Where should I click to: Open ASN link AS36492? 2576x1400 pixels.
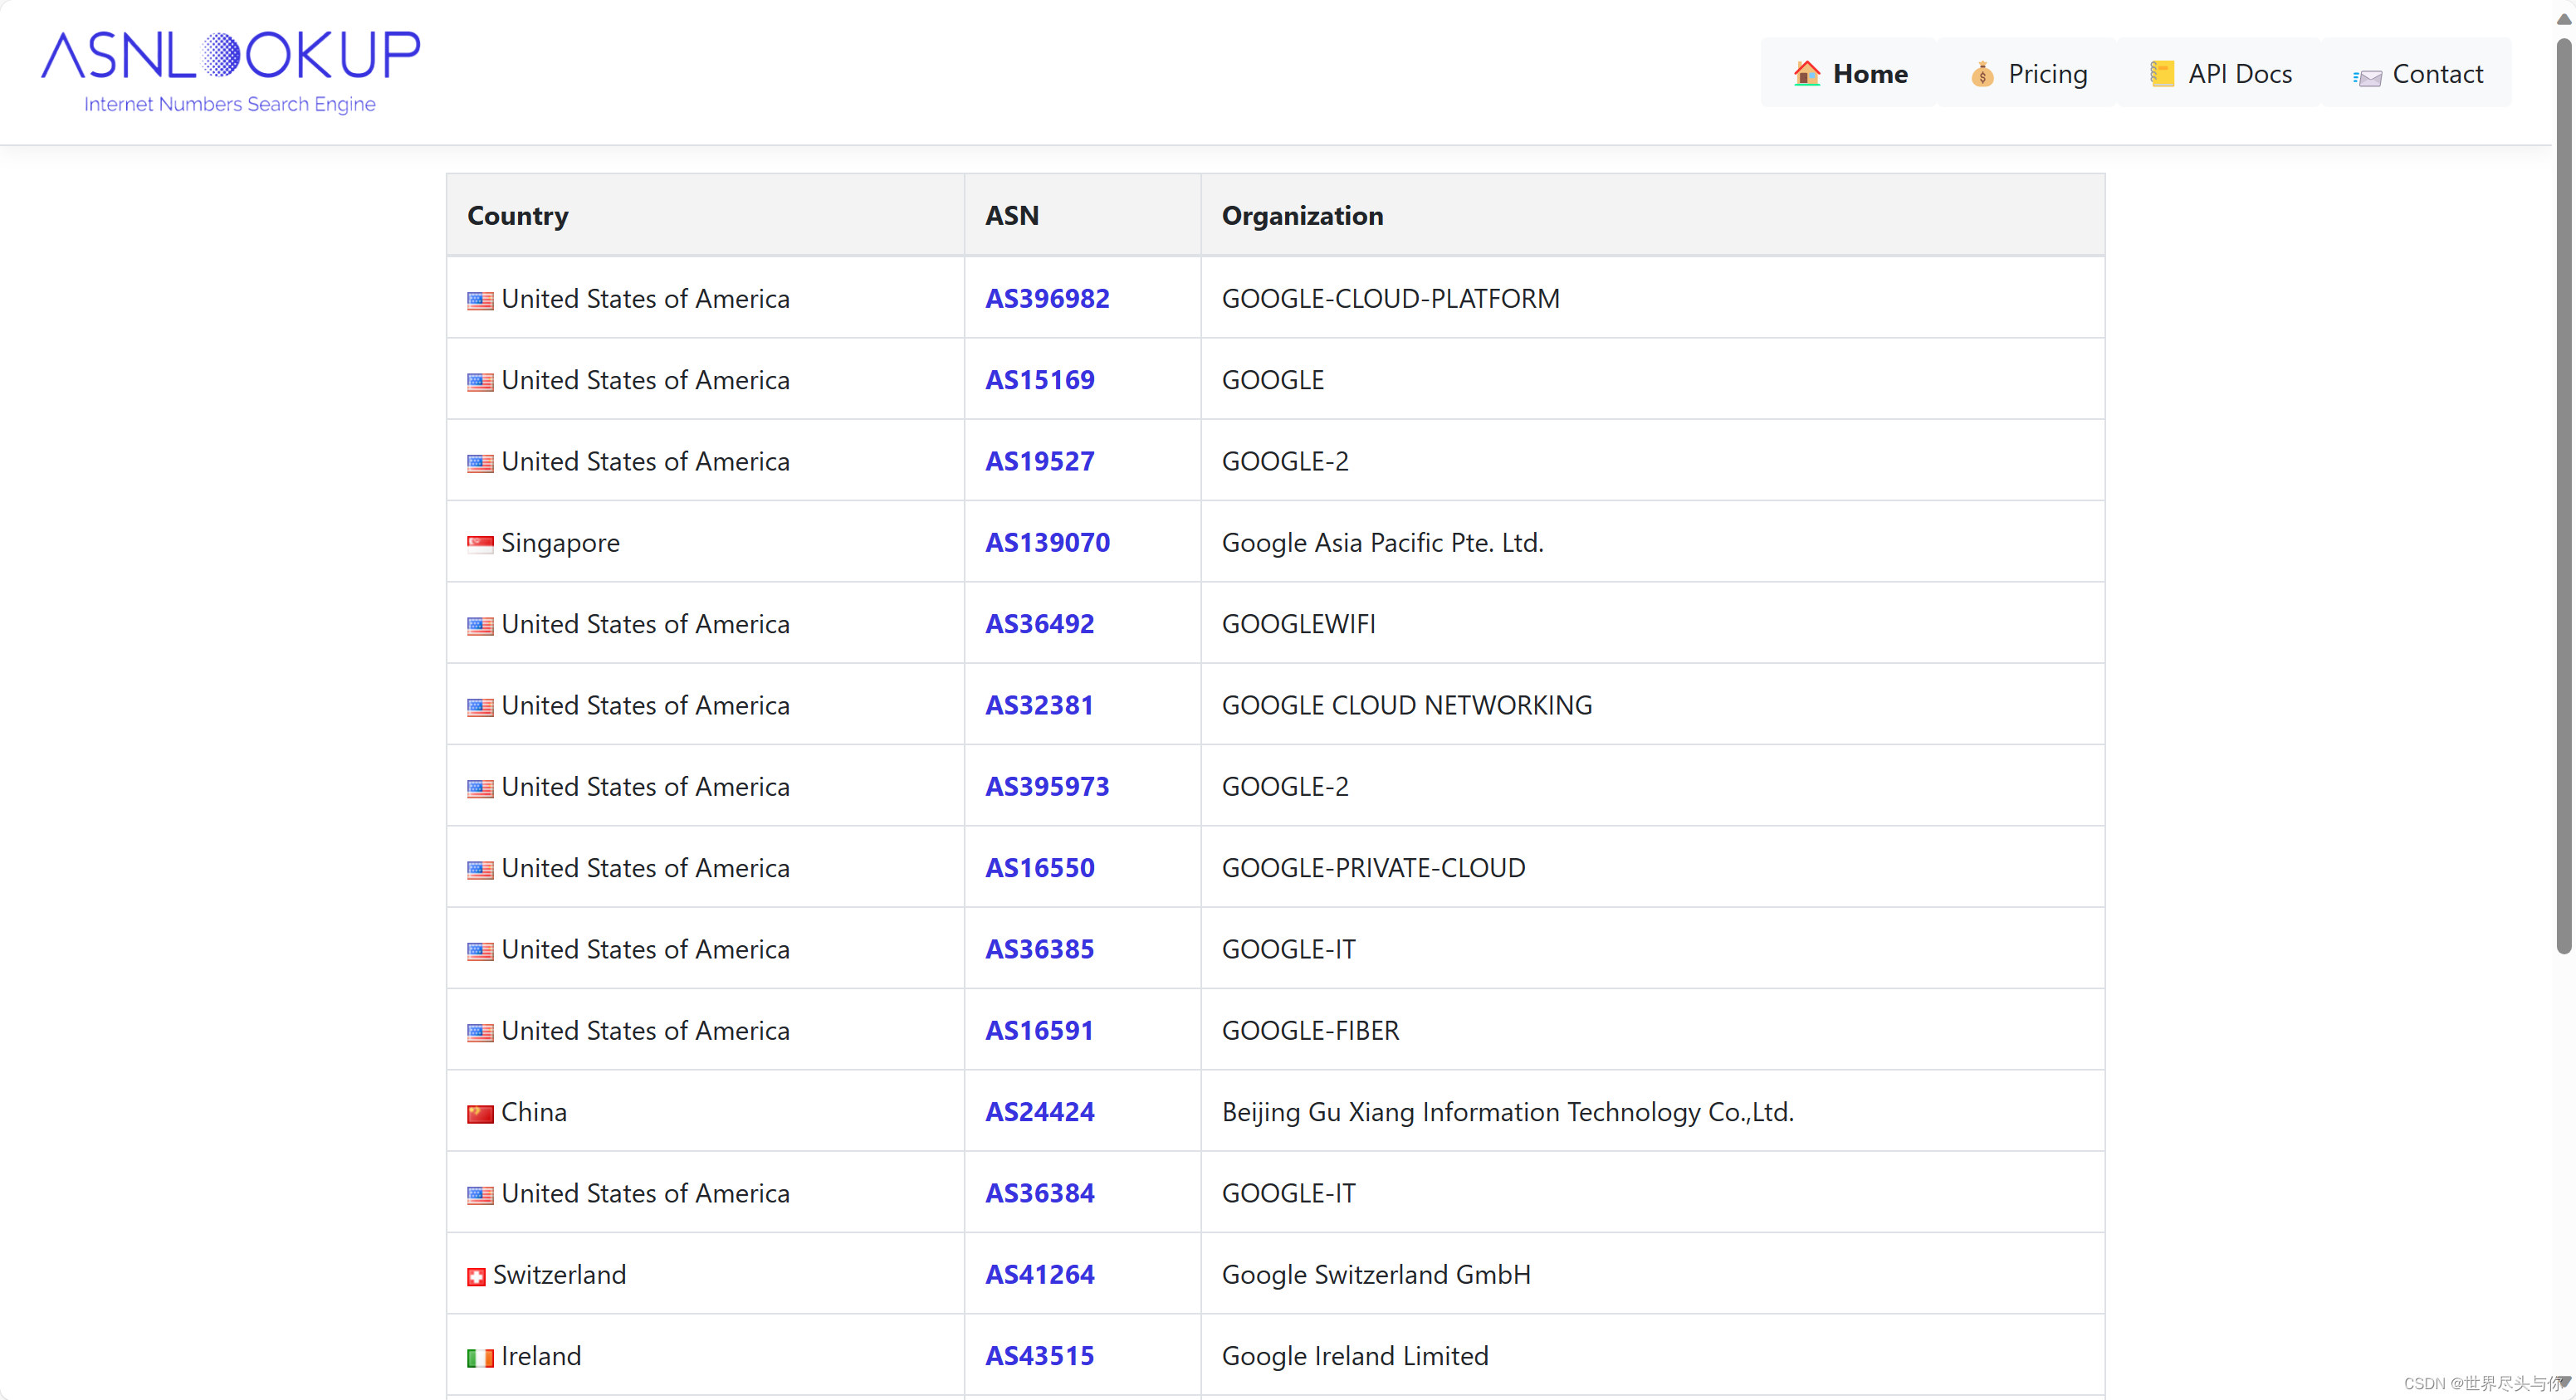point(1040,624)
